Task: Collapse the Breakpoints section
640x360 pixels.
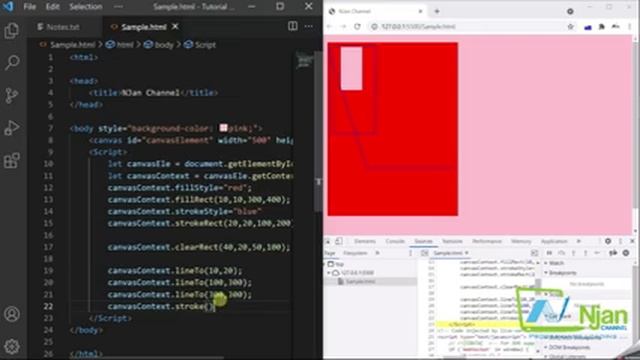Action: 560,273
